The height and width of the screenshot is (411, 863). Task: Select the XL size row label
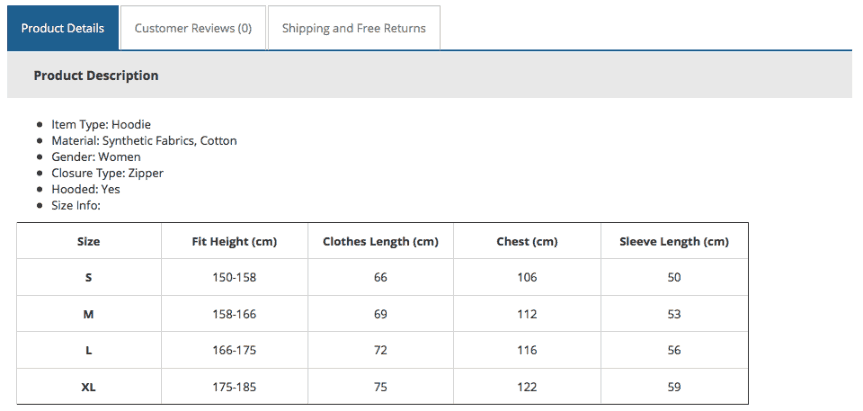pyautogui.click(x=89, y=387)
